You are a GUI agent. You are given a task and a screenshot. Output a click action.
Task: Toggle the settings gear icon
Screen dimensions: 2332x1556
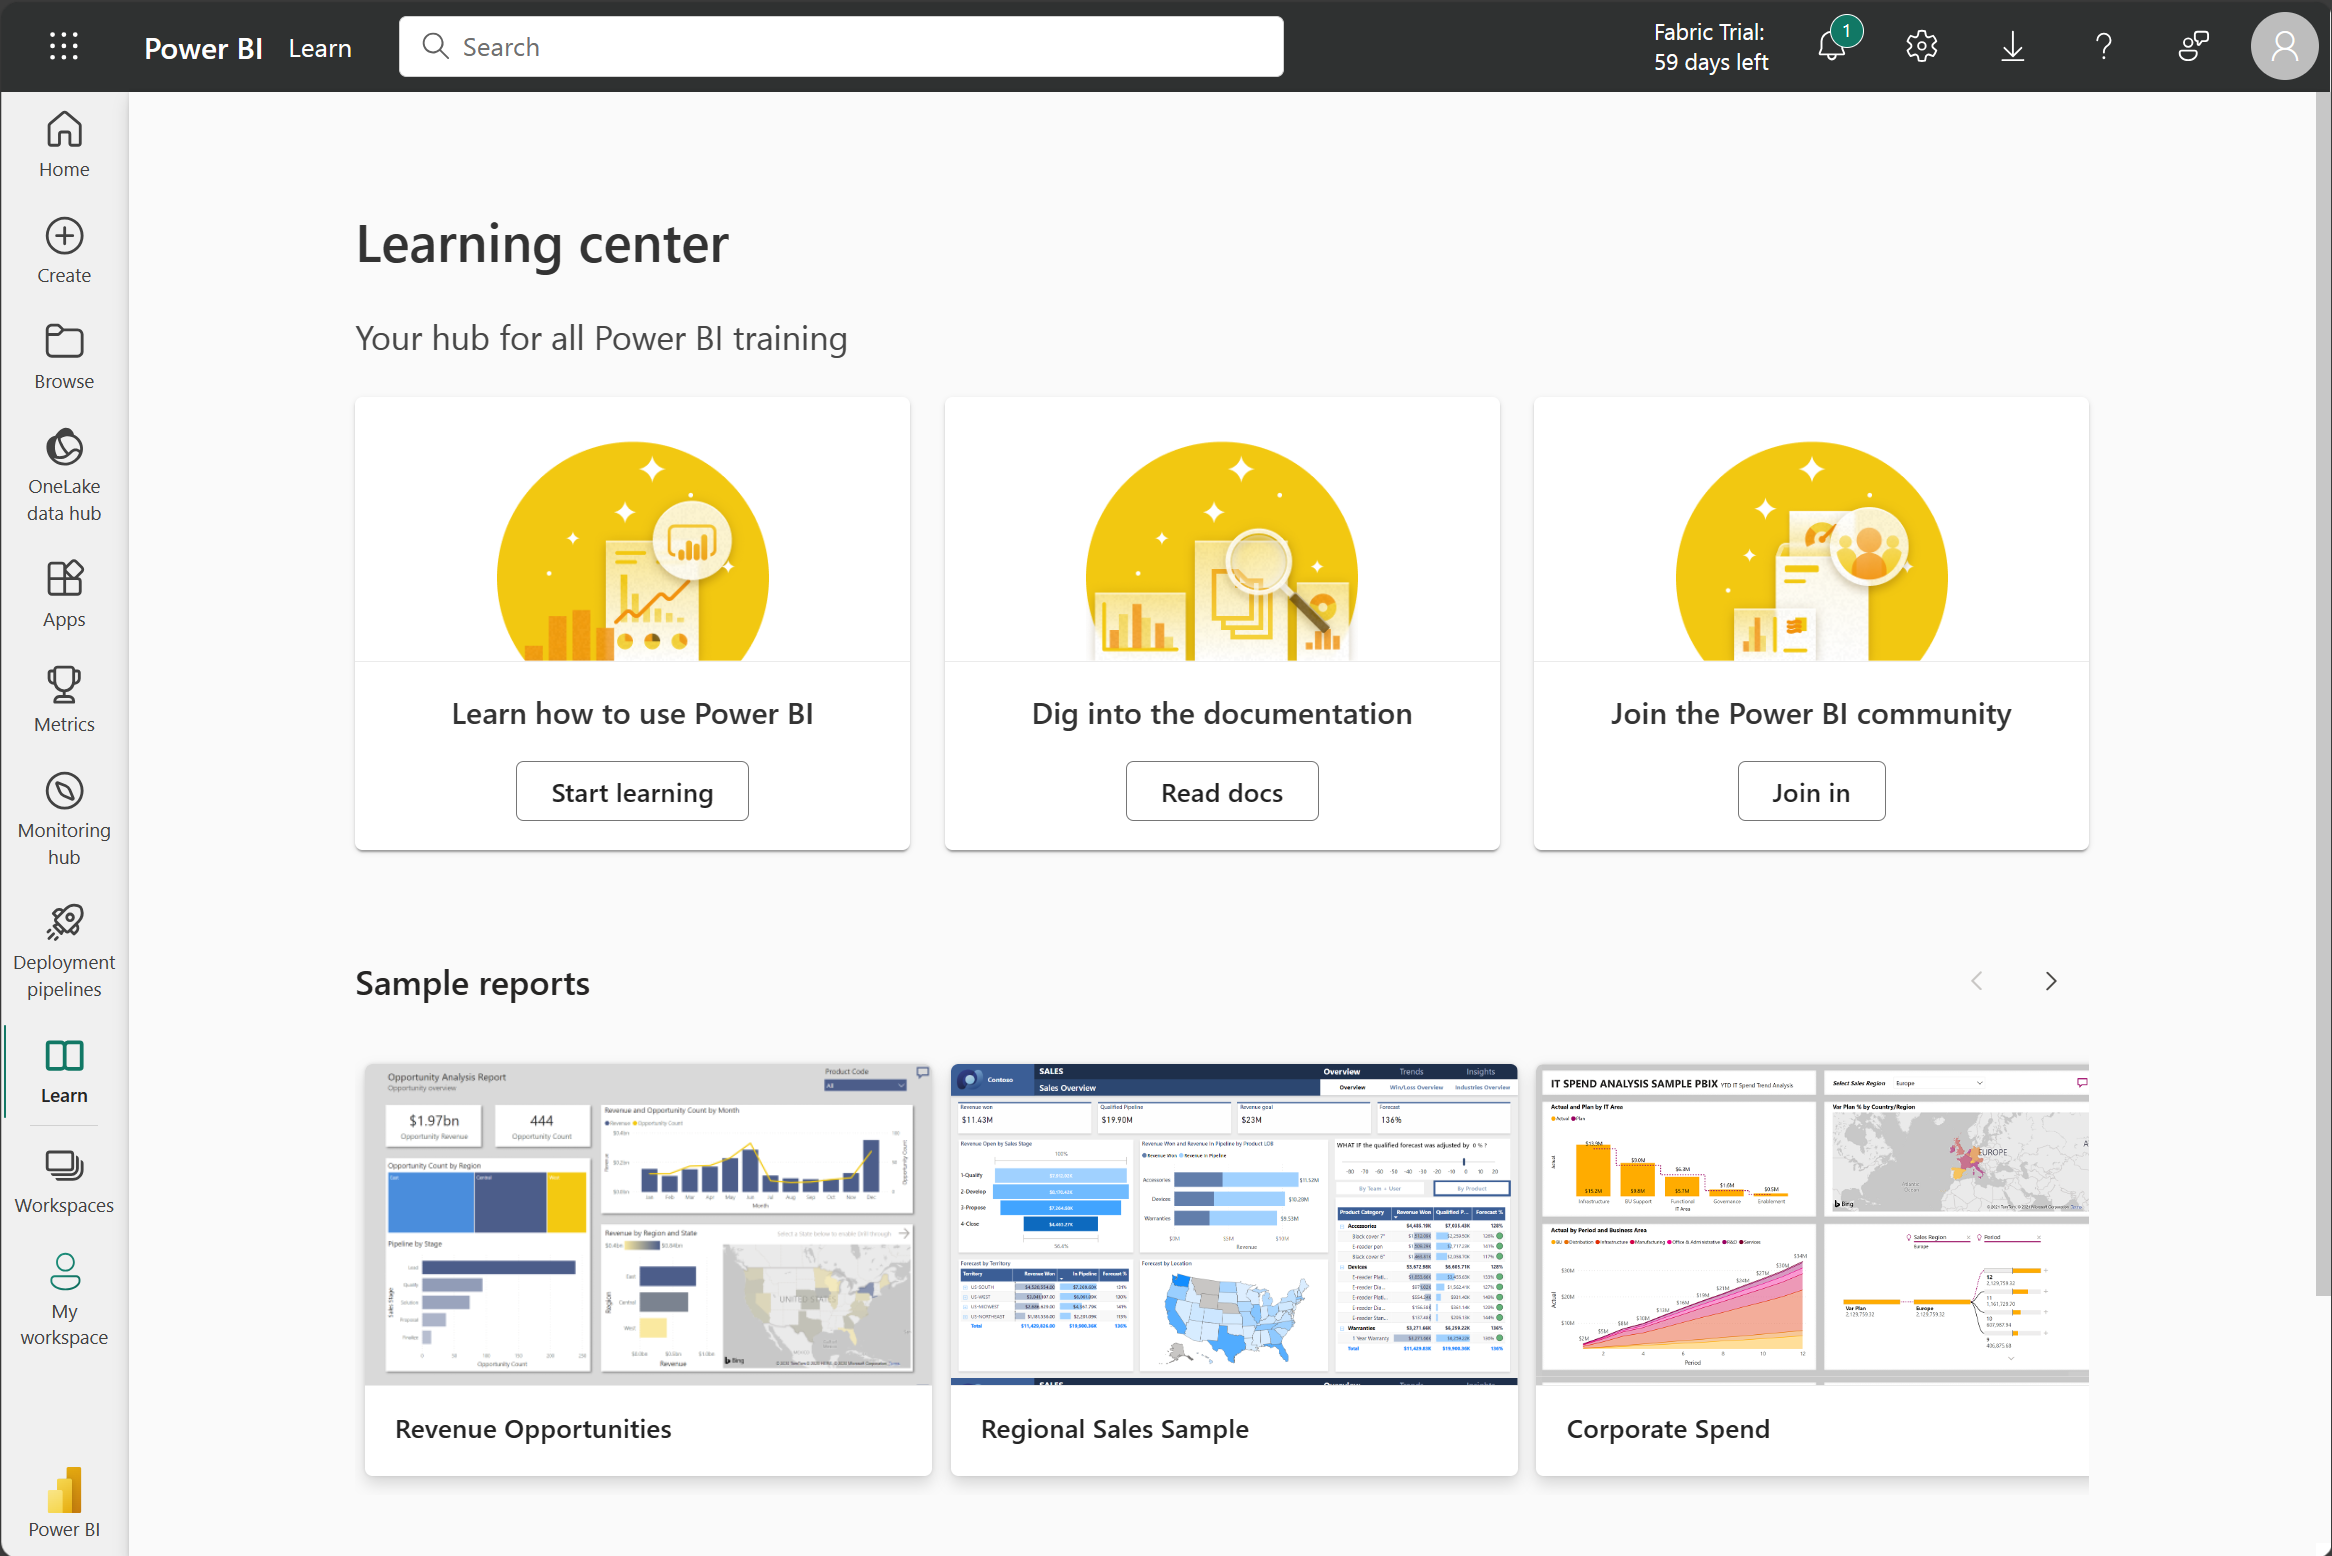point(1922,45)
